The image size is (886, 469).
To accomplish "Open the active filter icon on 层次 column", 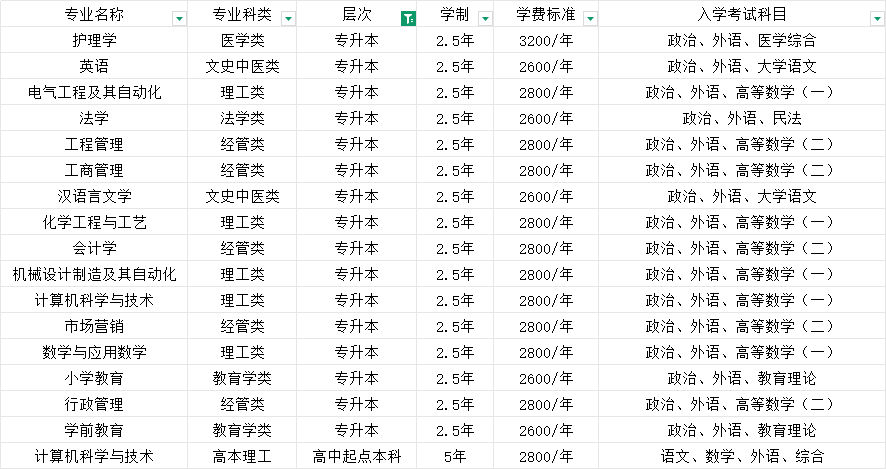I will point(408,19).
